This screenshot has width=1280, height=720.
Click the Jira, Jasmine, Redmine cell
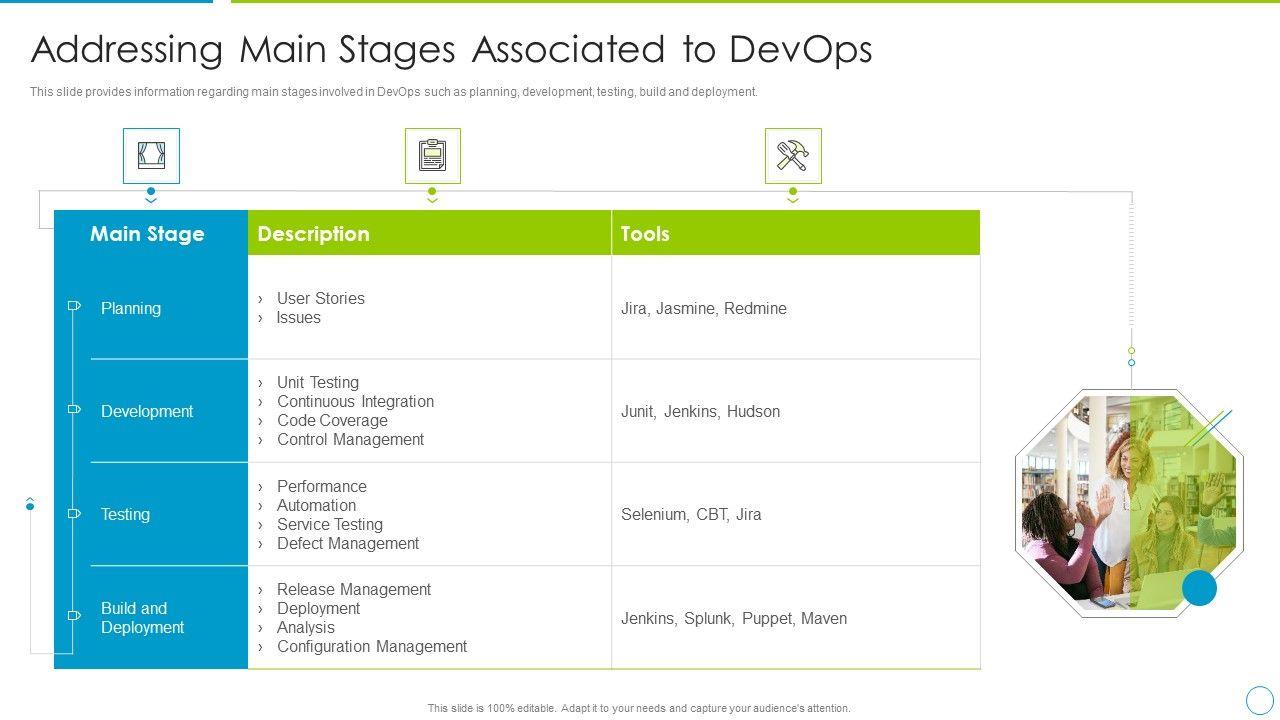point(704,309)
